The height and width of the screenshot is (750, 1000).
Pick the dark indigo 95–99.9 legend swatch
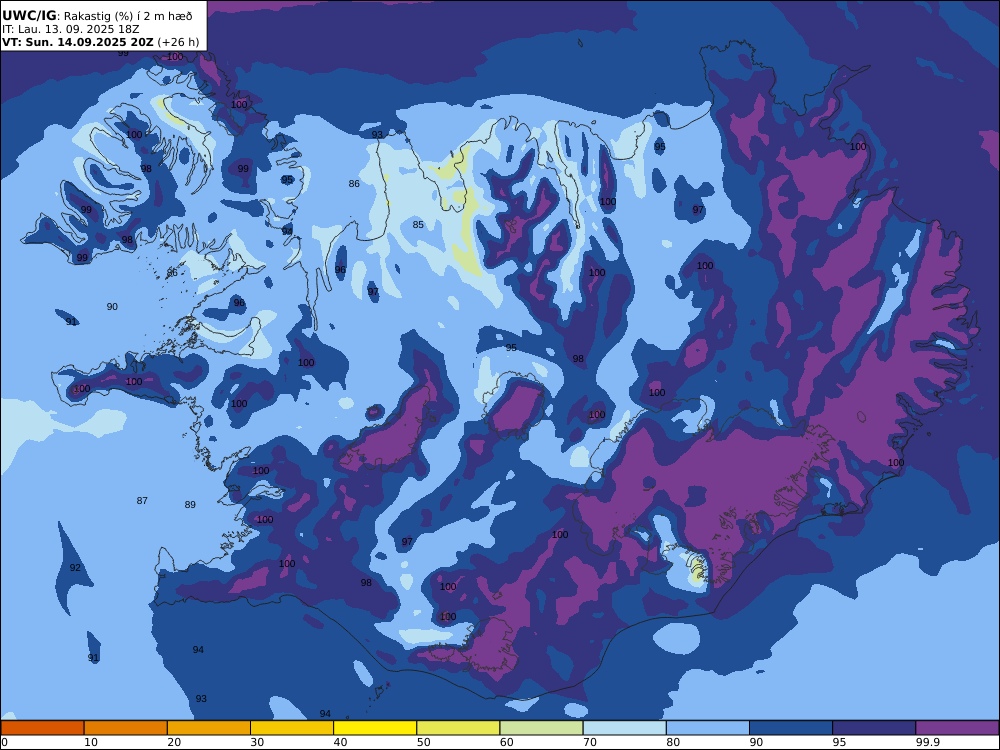pyautogui.click(x=874, y=728)
